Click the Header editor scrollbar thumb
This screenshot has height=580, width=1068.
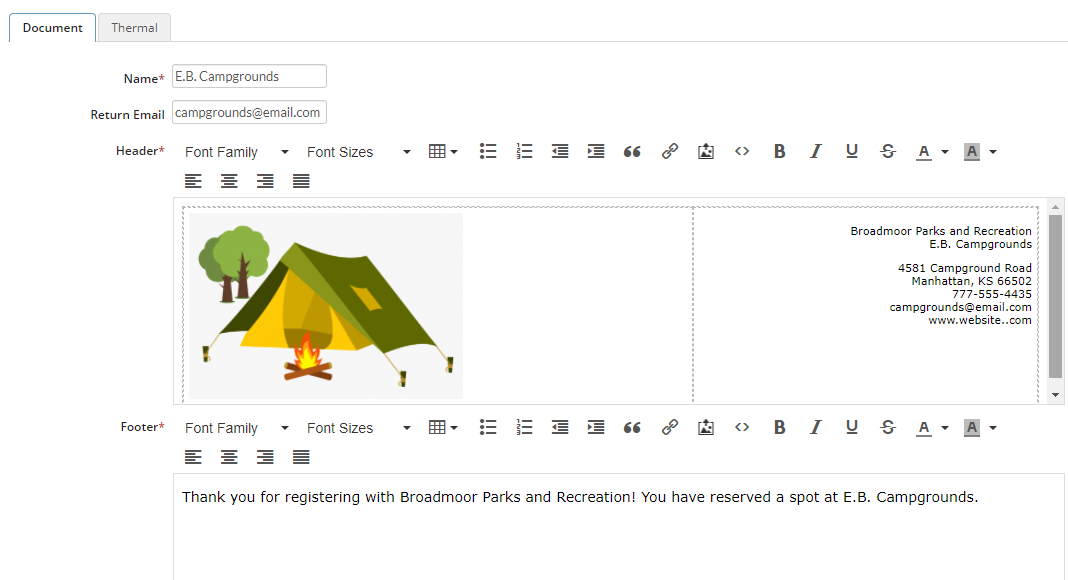tap(1055, 296)
